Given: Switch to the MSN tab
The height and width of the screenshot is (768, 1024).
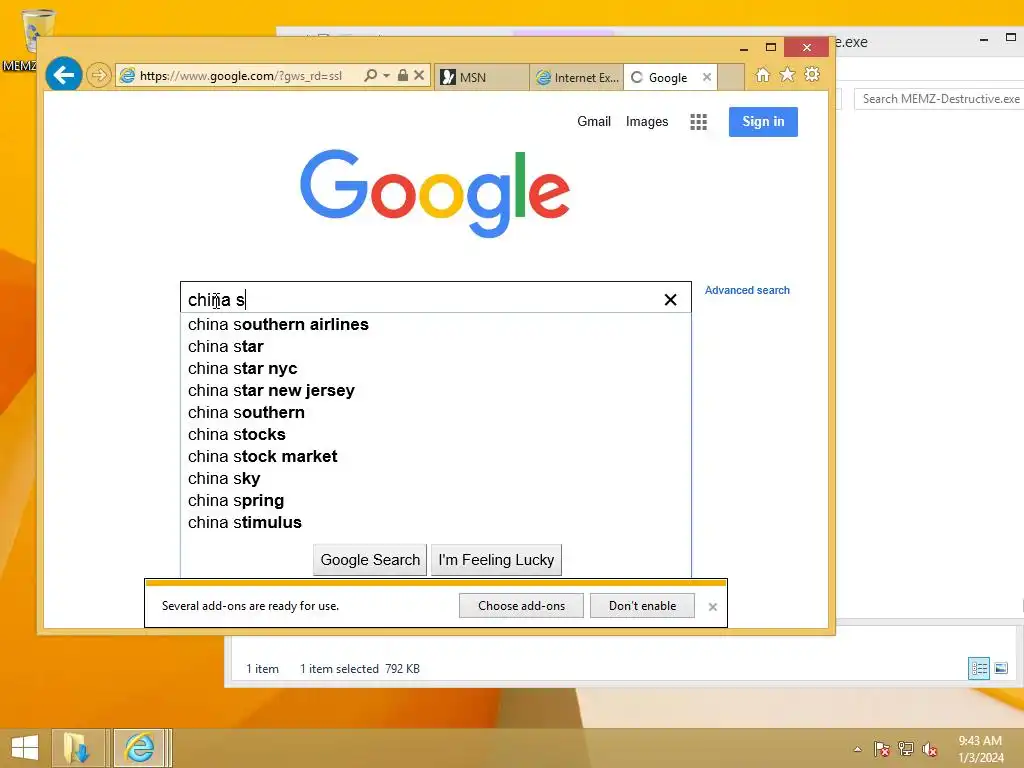Looking at the screenshot, I should [482, 77].
